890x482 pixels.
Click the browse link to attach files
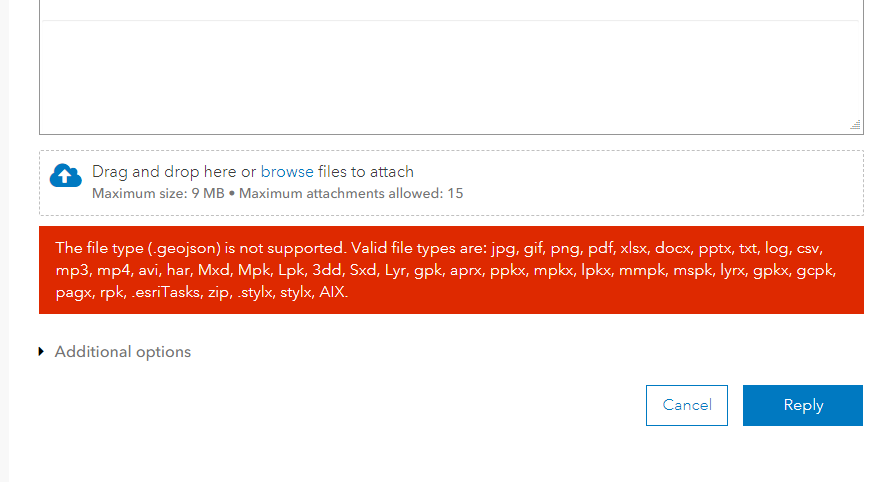pyautogui.click(x=287, y=172)
